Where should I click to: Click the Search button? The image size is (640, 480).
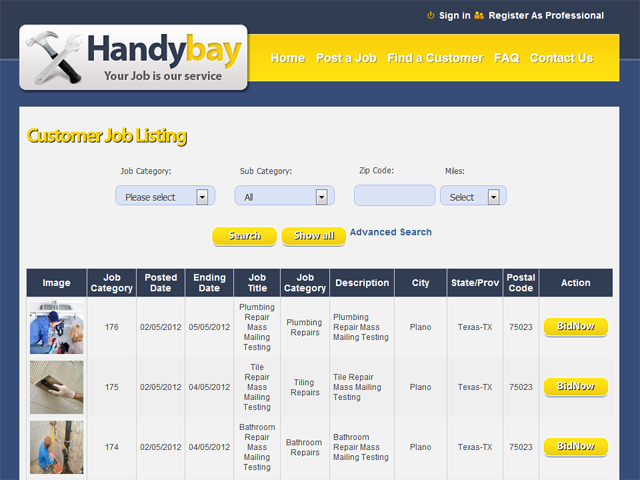point(244,236)
